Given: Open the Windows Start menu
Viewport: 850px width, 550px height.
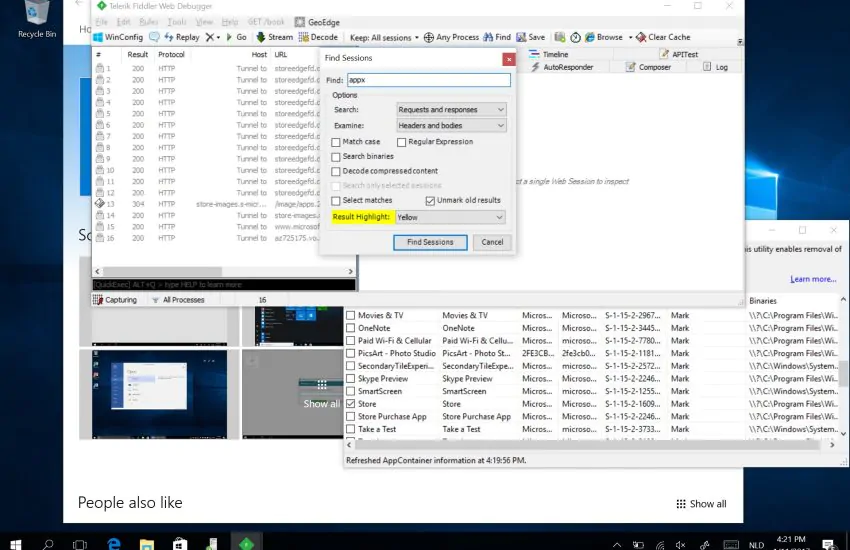Looking at the screenshot, I should tap(16, 544).
